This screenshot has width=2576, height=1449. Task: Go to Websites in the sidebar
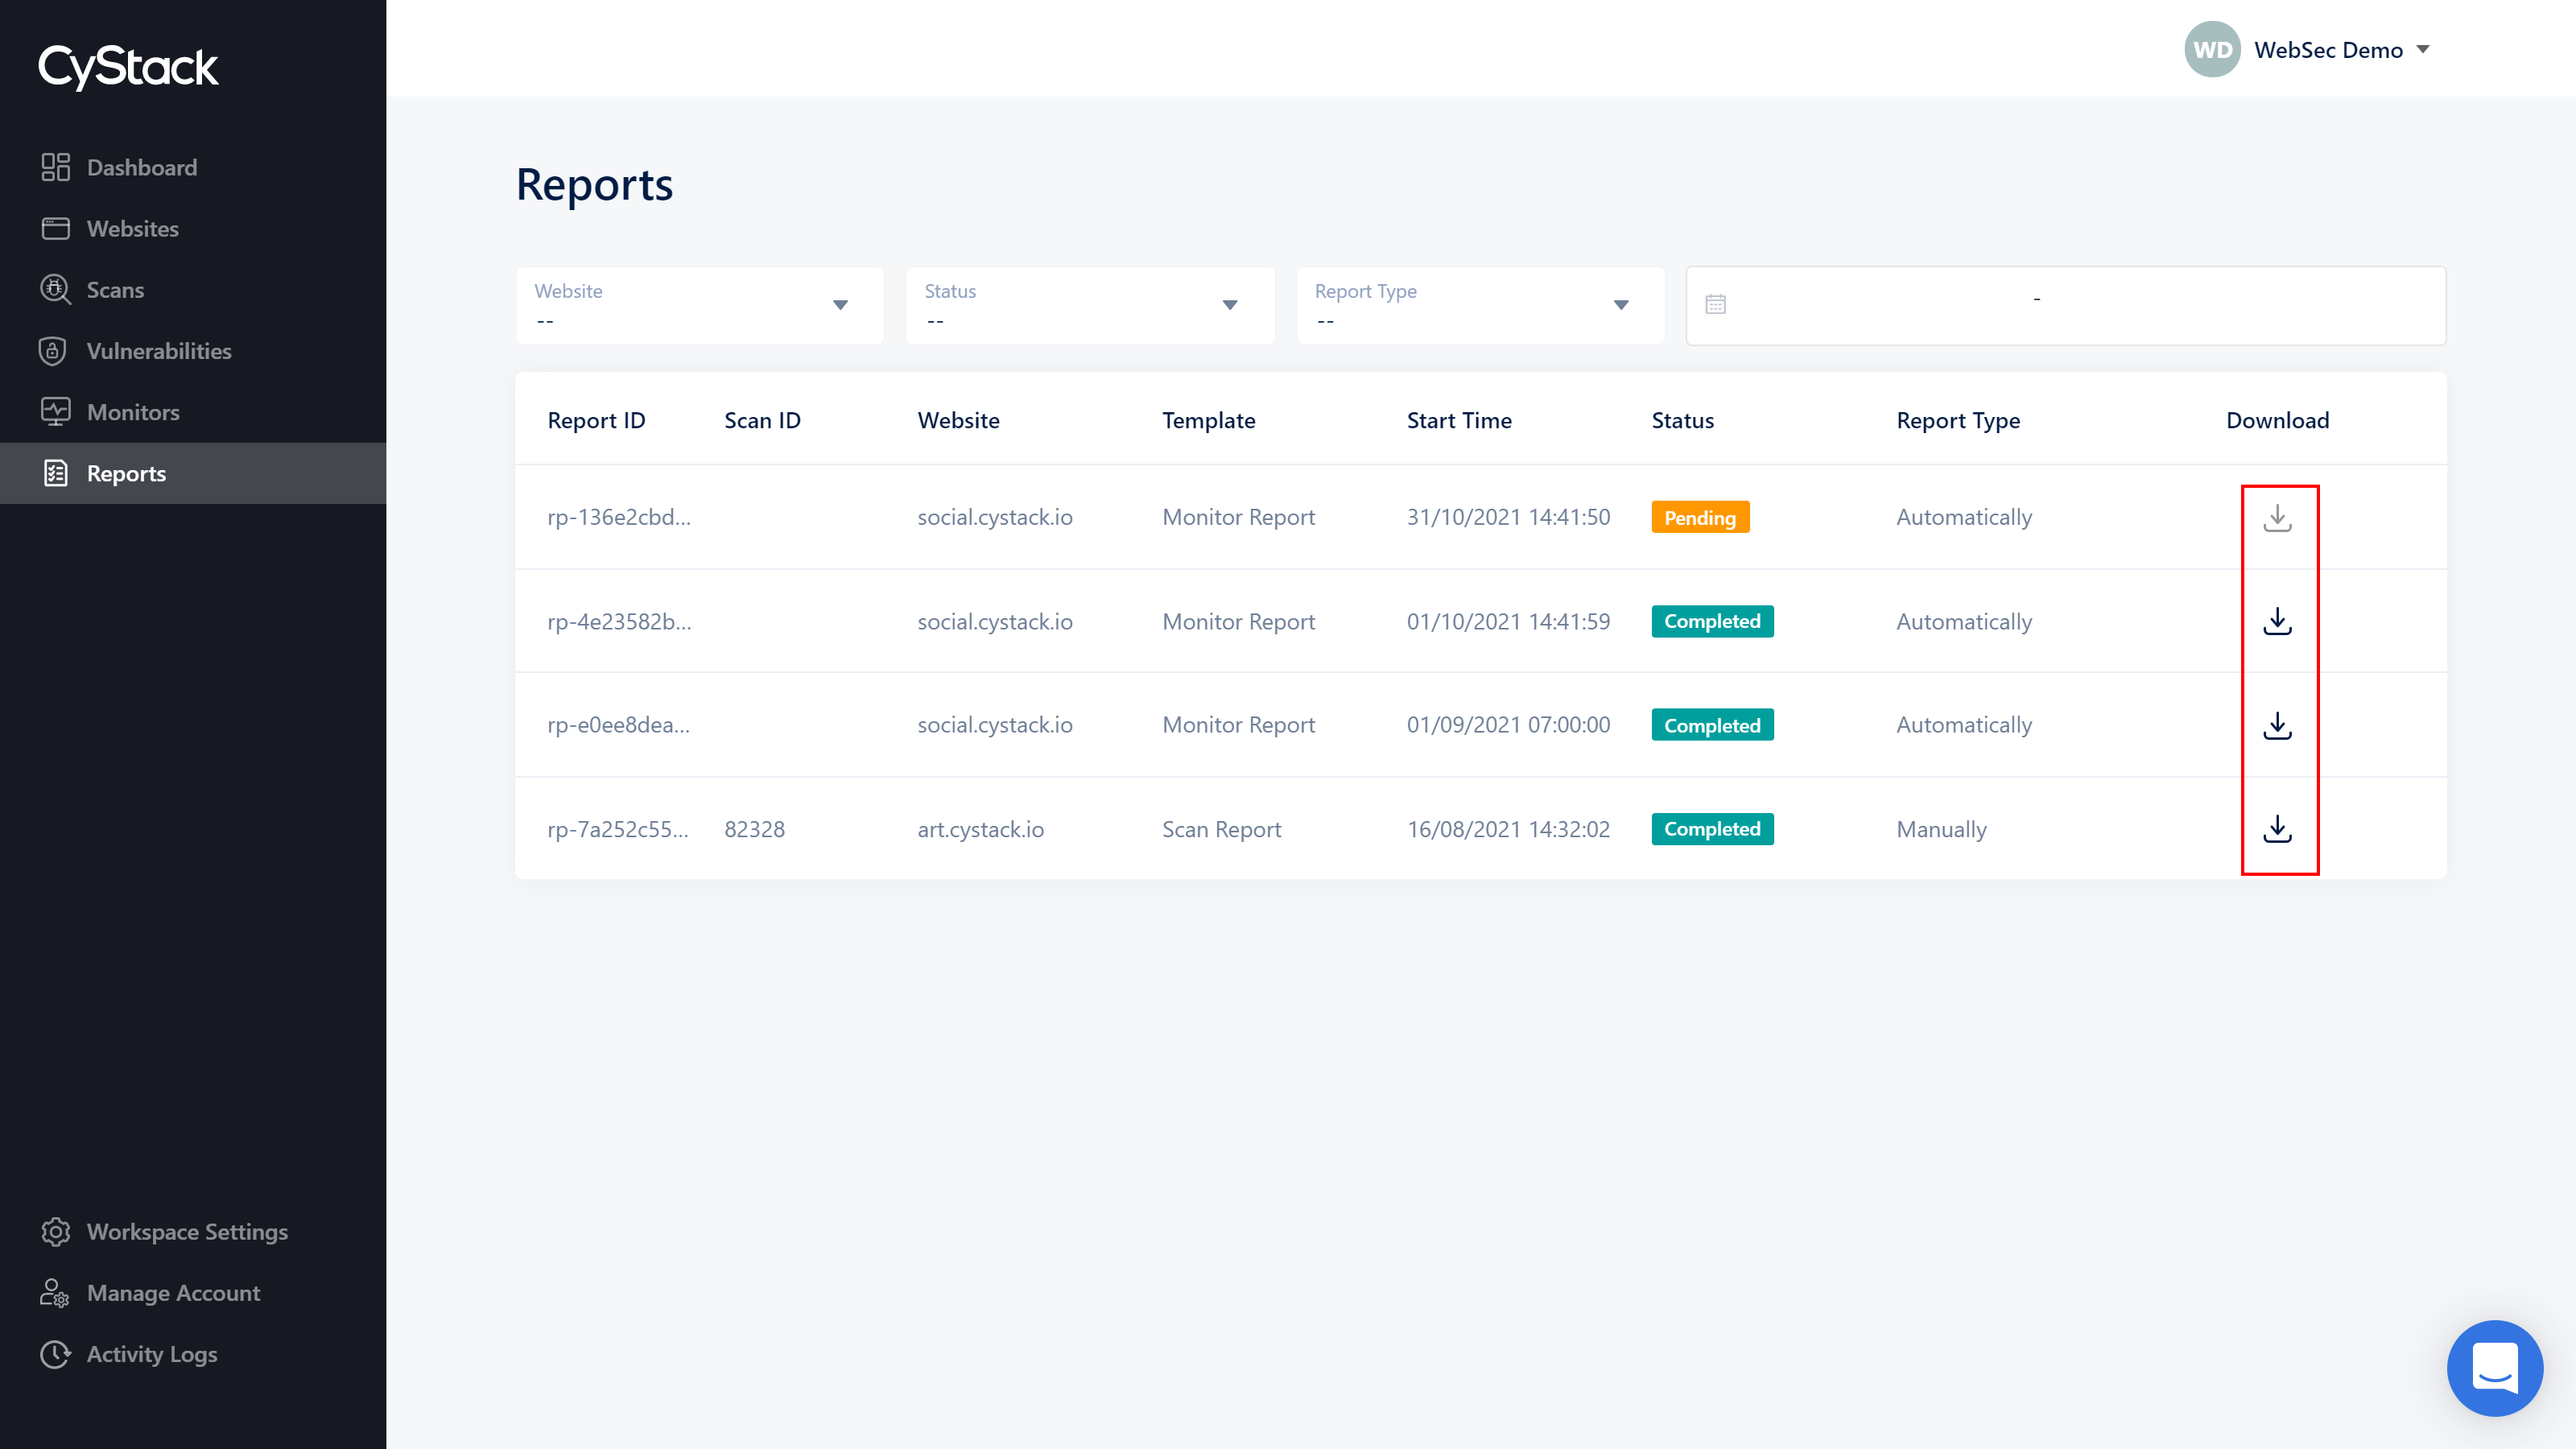(x=193, y=228)
